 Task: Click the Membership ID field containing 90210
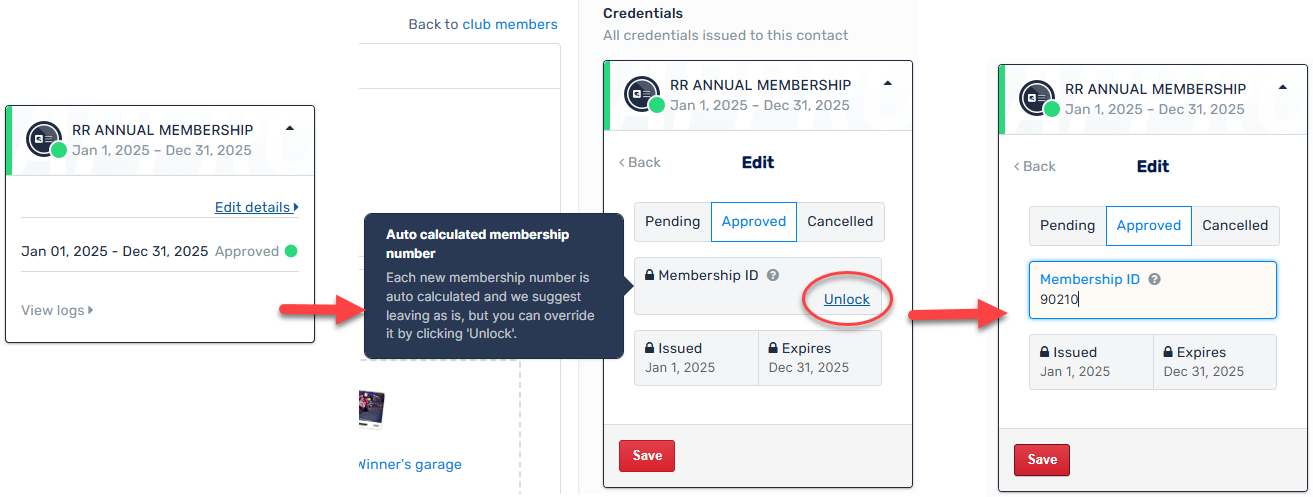(1152, 299)
